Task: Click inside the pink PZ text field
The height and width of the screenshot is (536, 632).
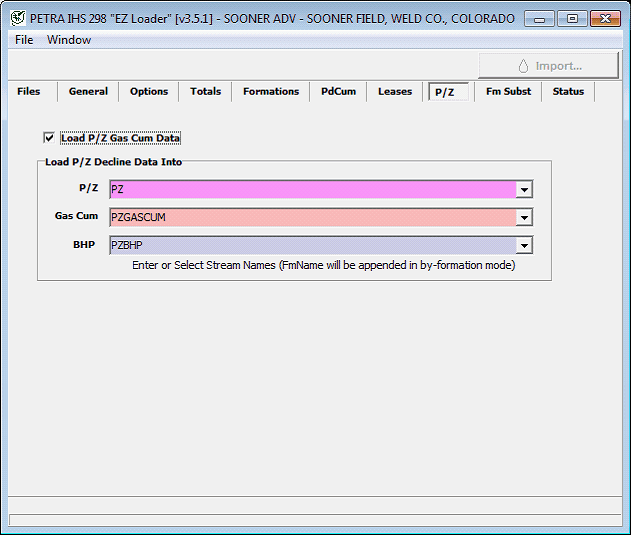Action: tap(310, 190)
